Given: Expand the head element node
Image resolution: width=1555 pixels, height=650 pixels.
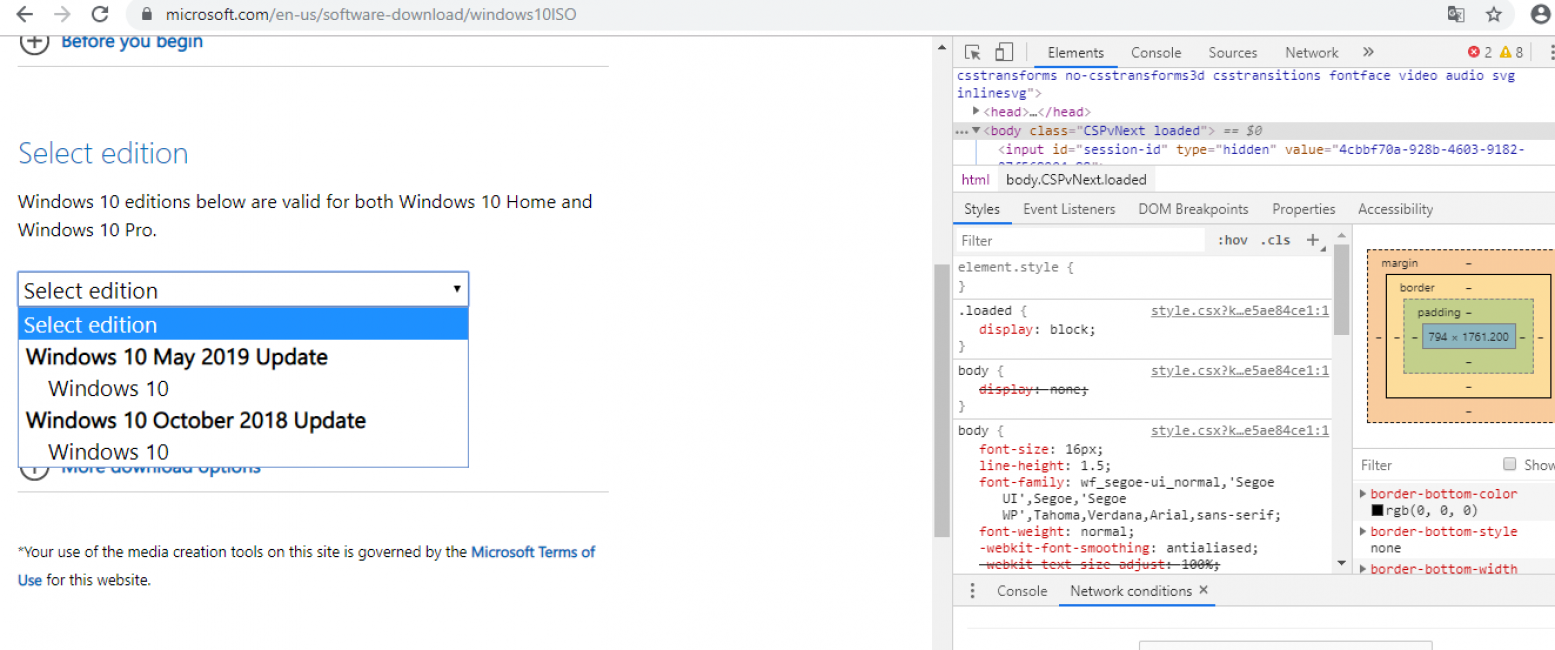Looking at the screenshot, I should pyautogui.click(x=976, y=111).
